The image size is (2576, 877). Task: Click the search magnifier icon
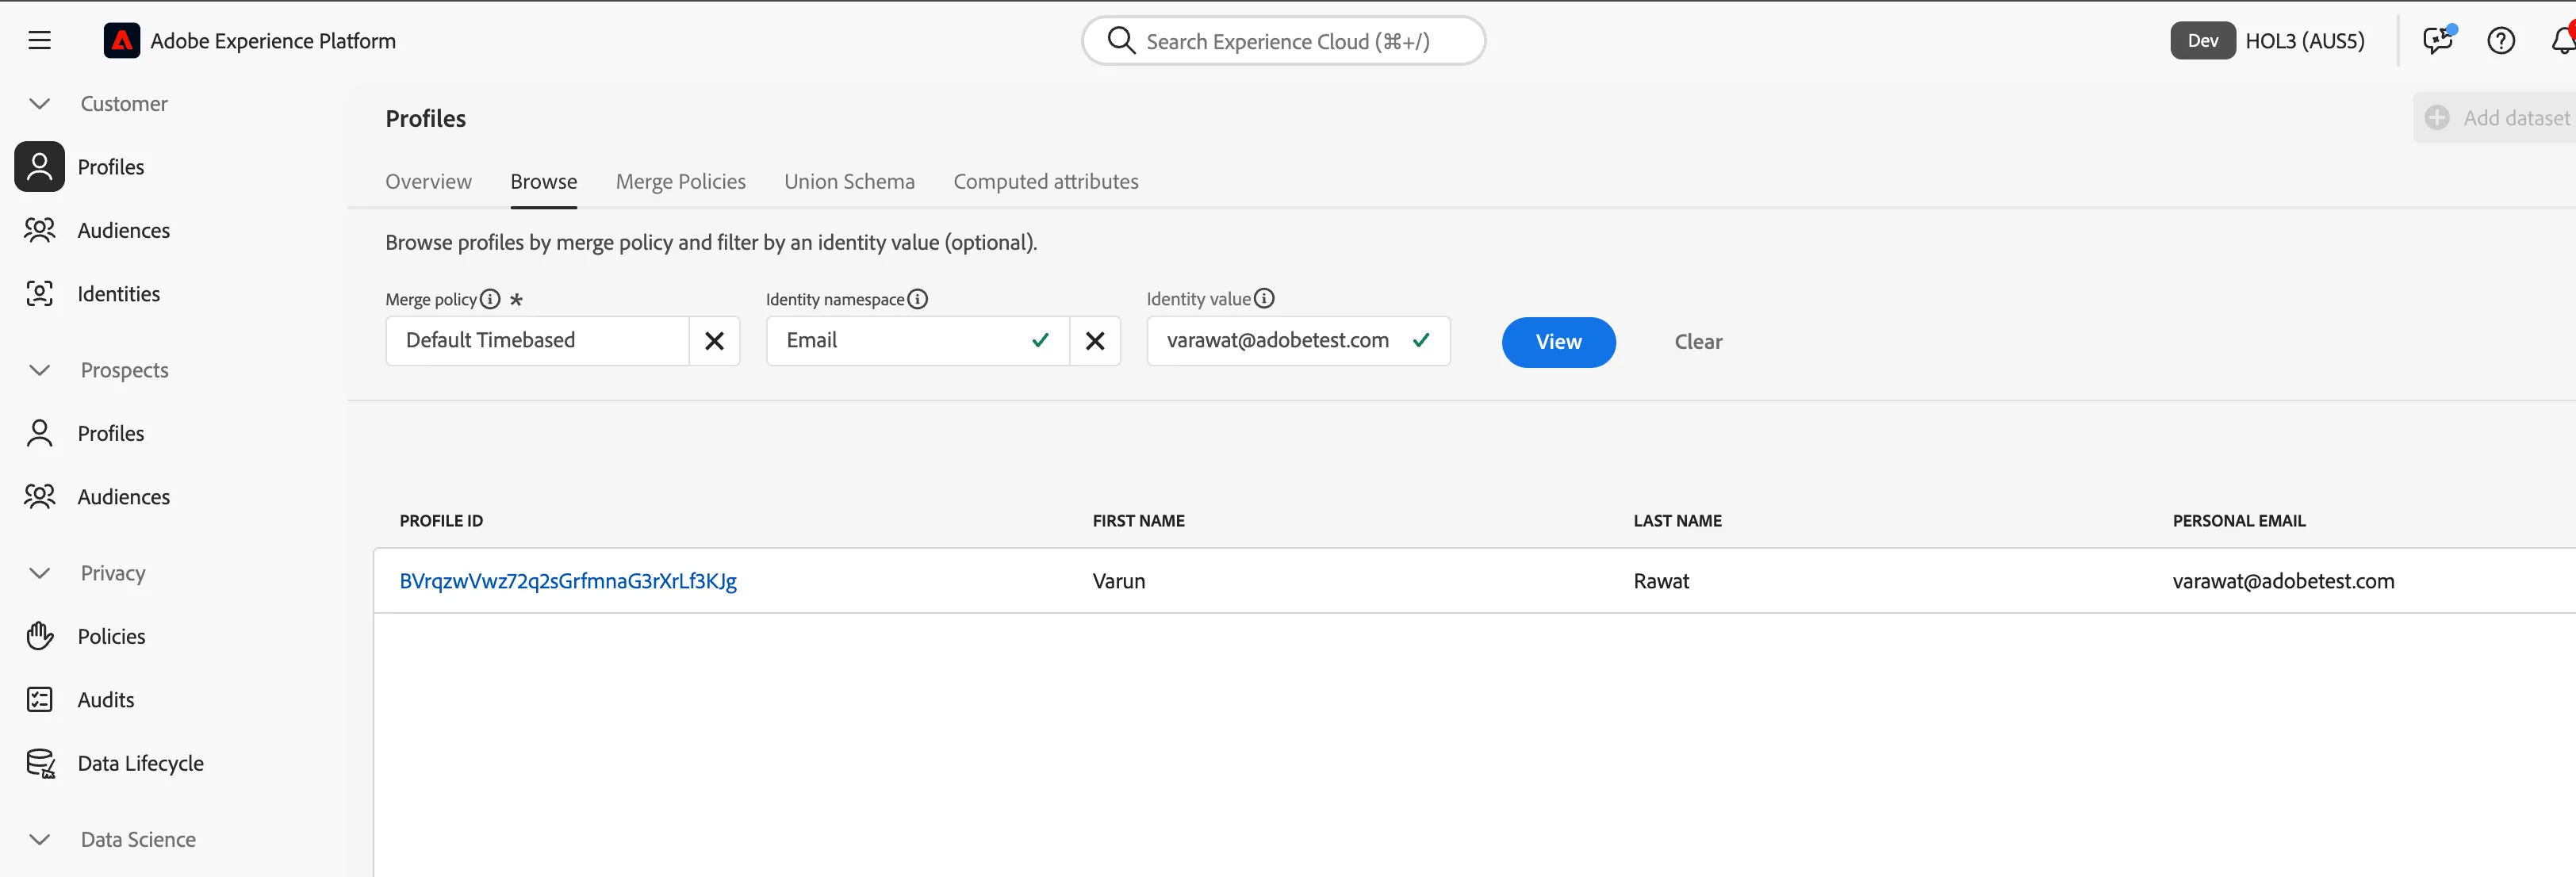(x=1121, y=40)
